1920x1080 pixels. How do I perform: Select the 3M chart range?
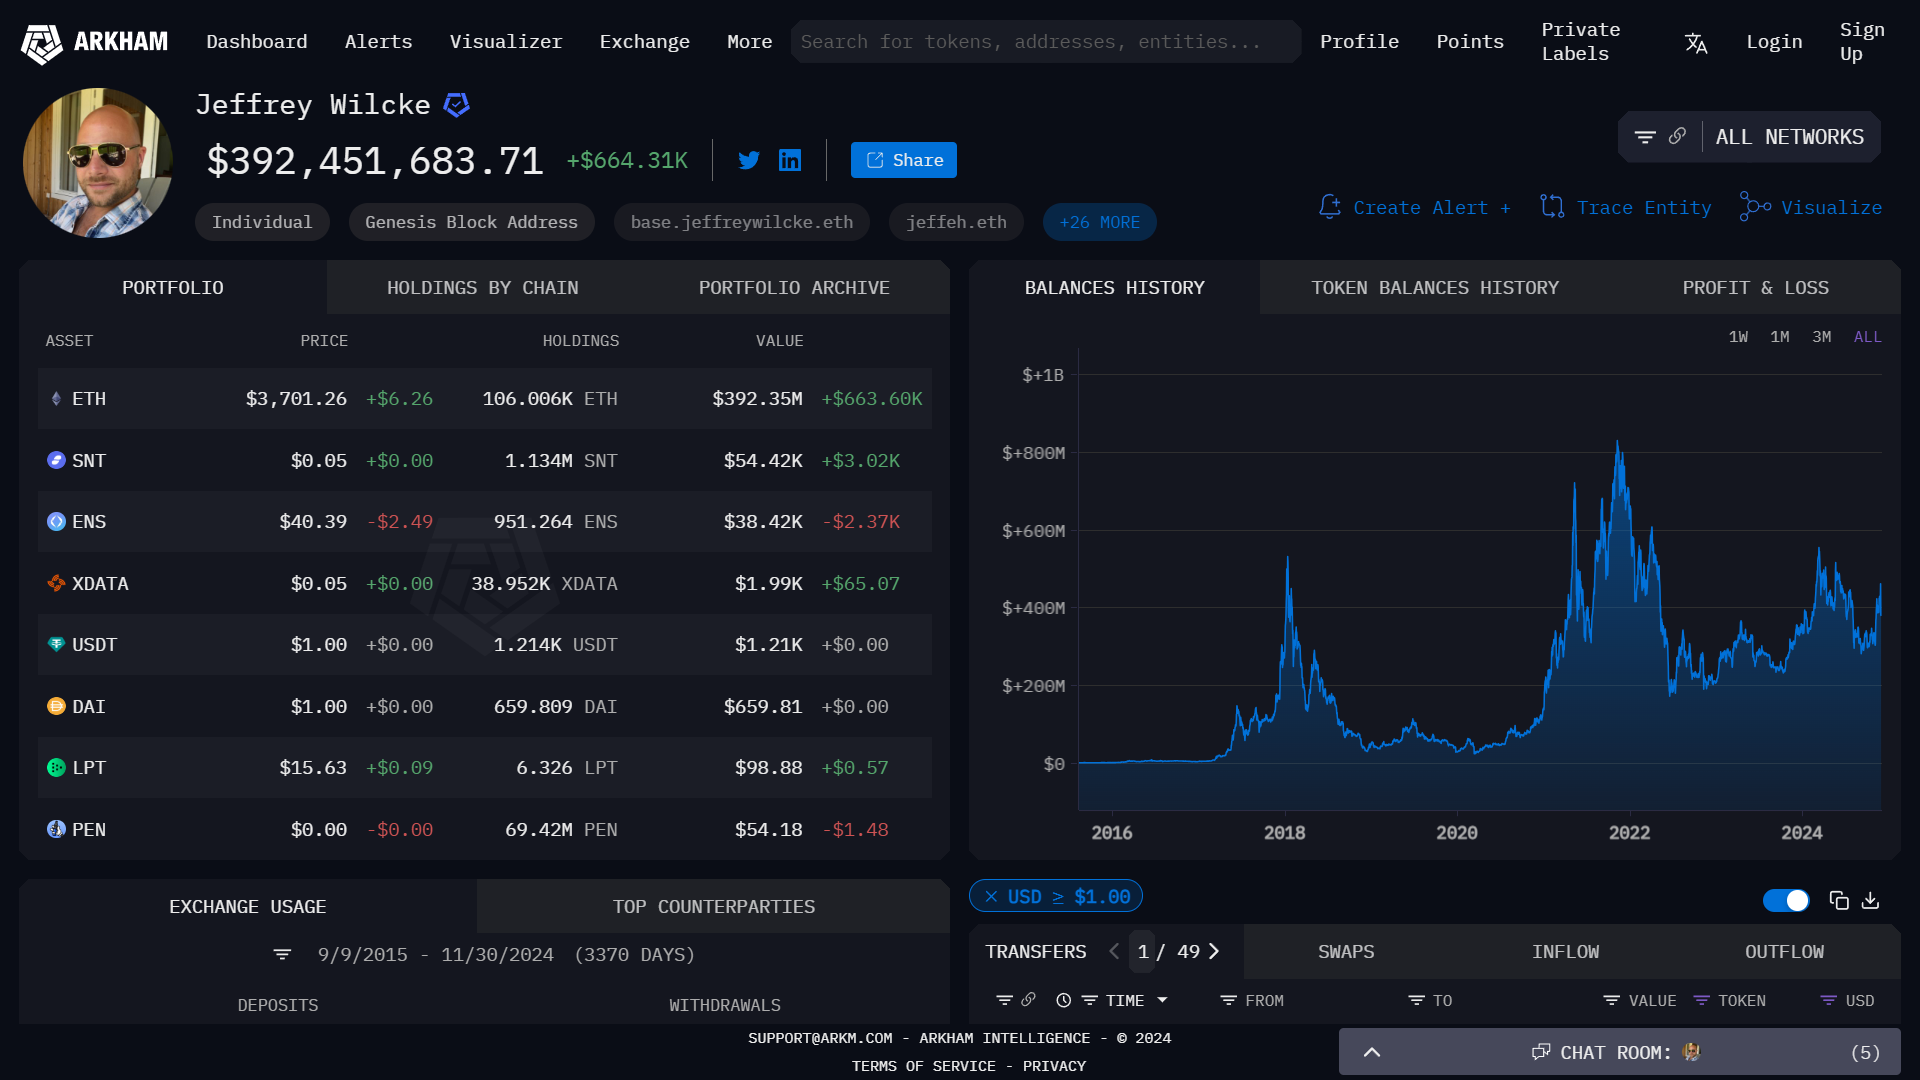pyautogui.click(x=1822, y=337)
